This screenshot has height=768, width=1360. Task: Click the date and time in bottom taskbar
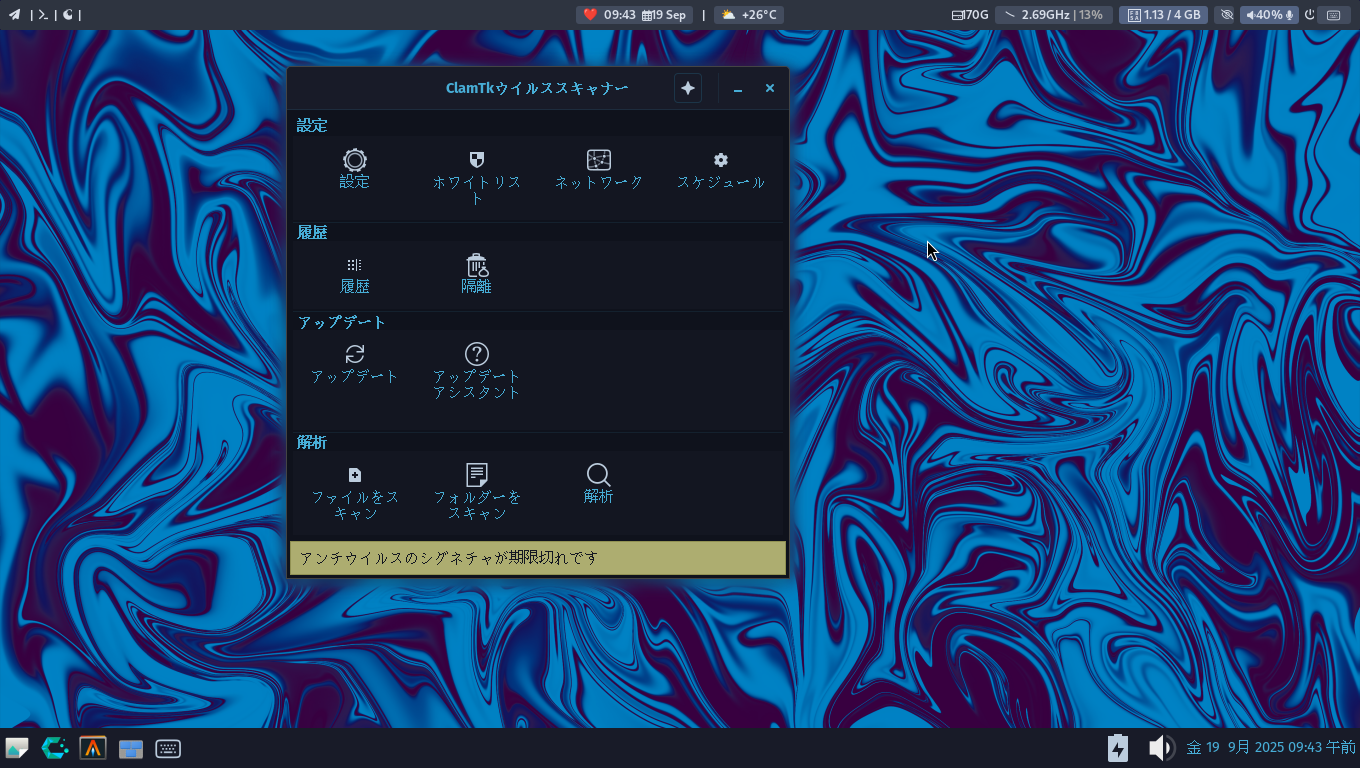(x=1270, y=748)
